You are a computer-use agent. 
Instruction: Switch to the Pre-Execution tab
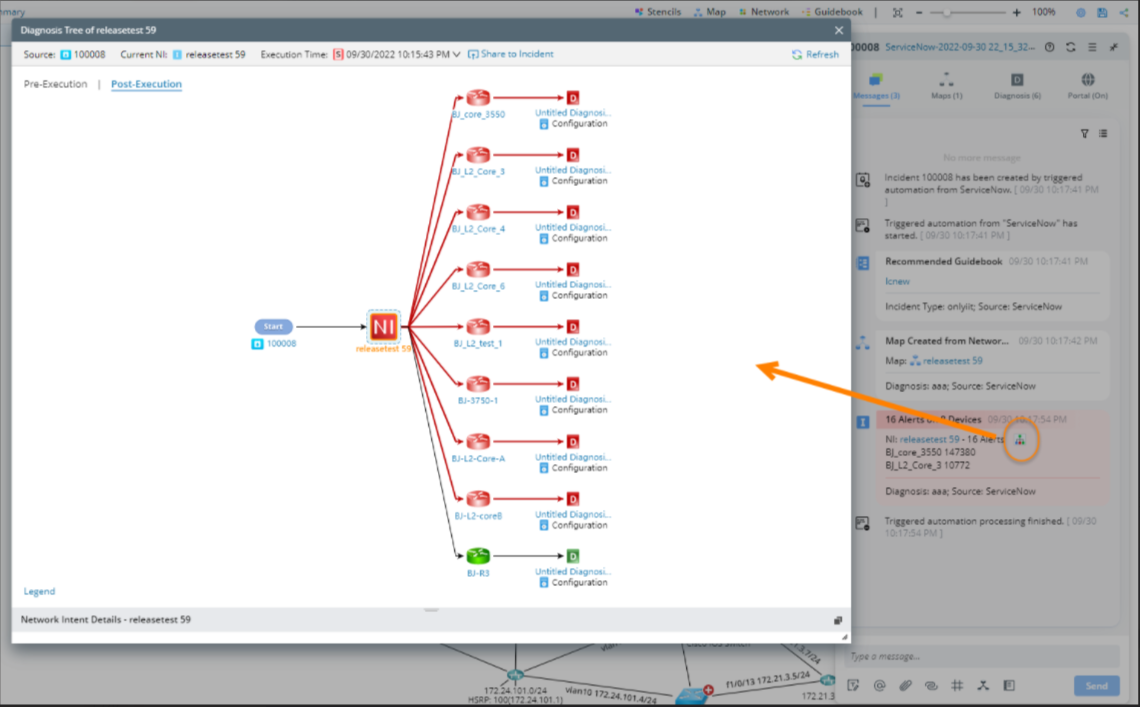point(55,84)
